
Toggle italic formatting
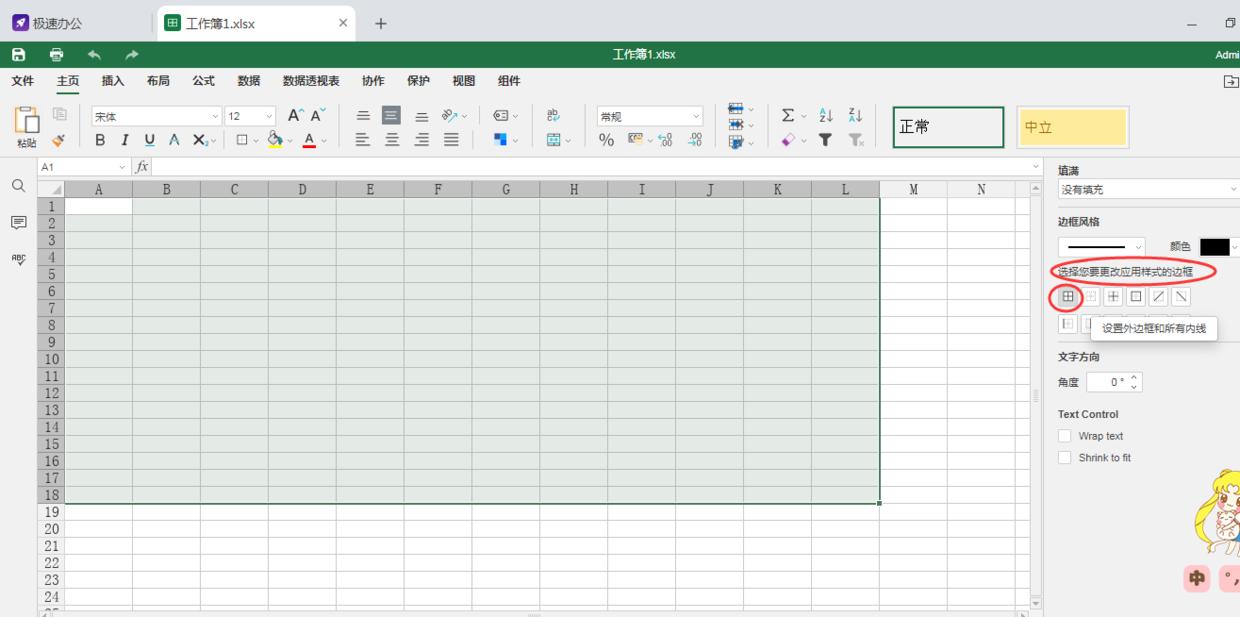click(x=125, y=140)
